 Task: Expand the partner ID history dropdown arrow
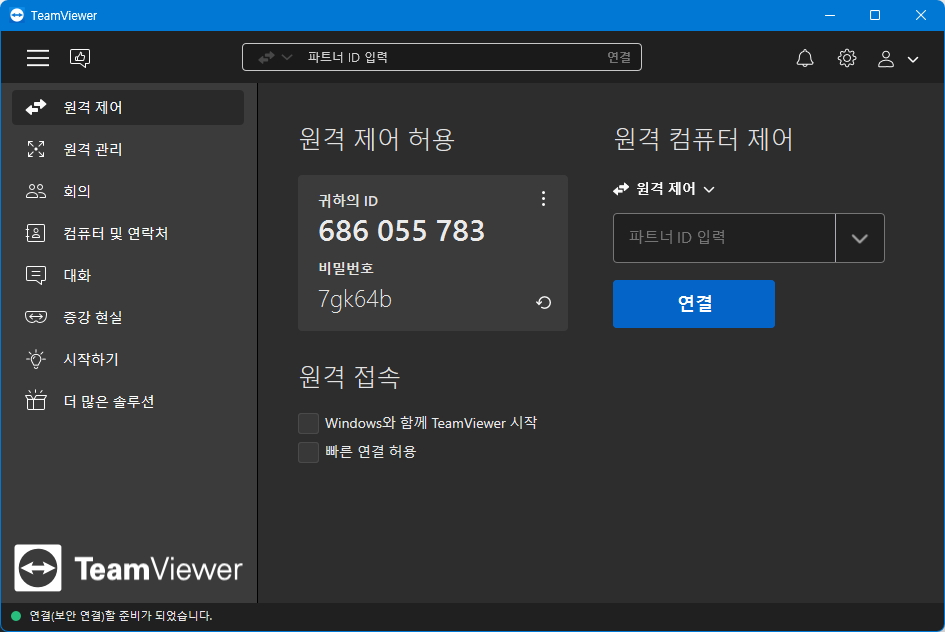coord(859,238)
